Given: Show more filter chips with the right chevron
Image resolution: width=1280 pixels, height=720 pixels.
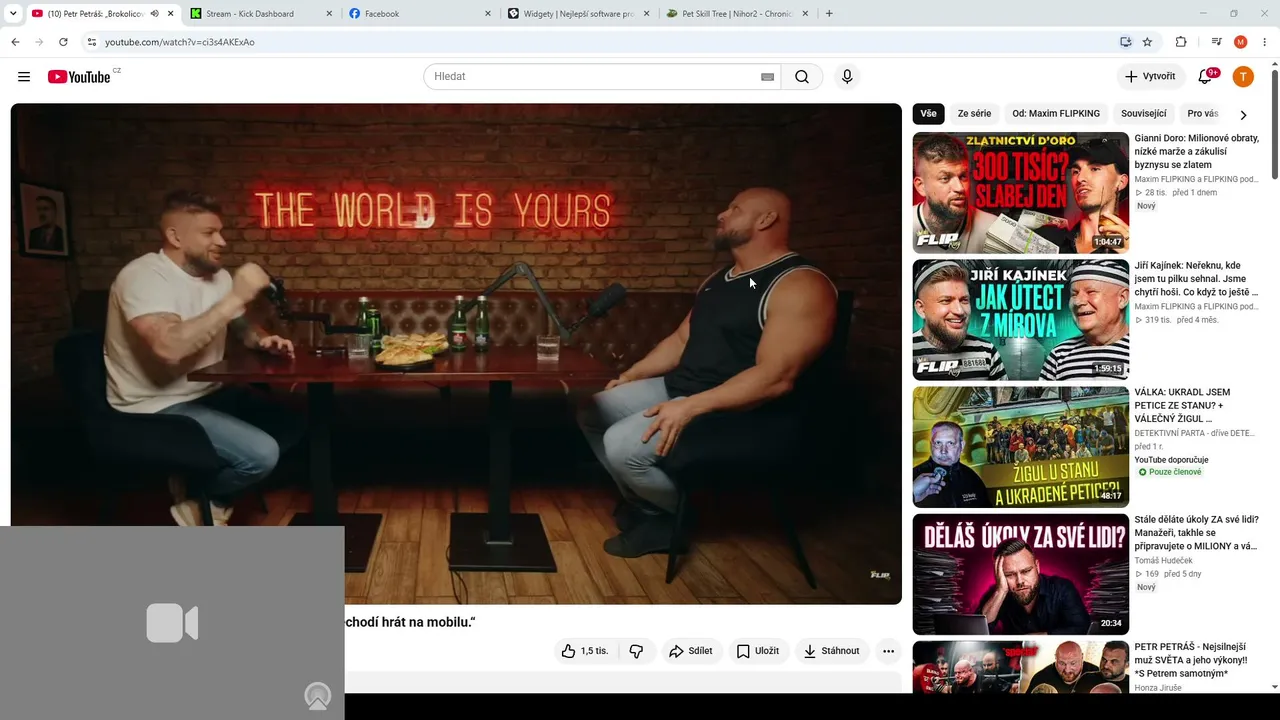Looking at the screenshot, I should [1243, 115].
